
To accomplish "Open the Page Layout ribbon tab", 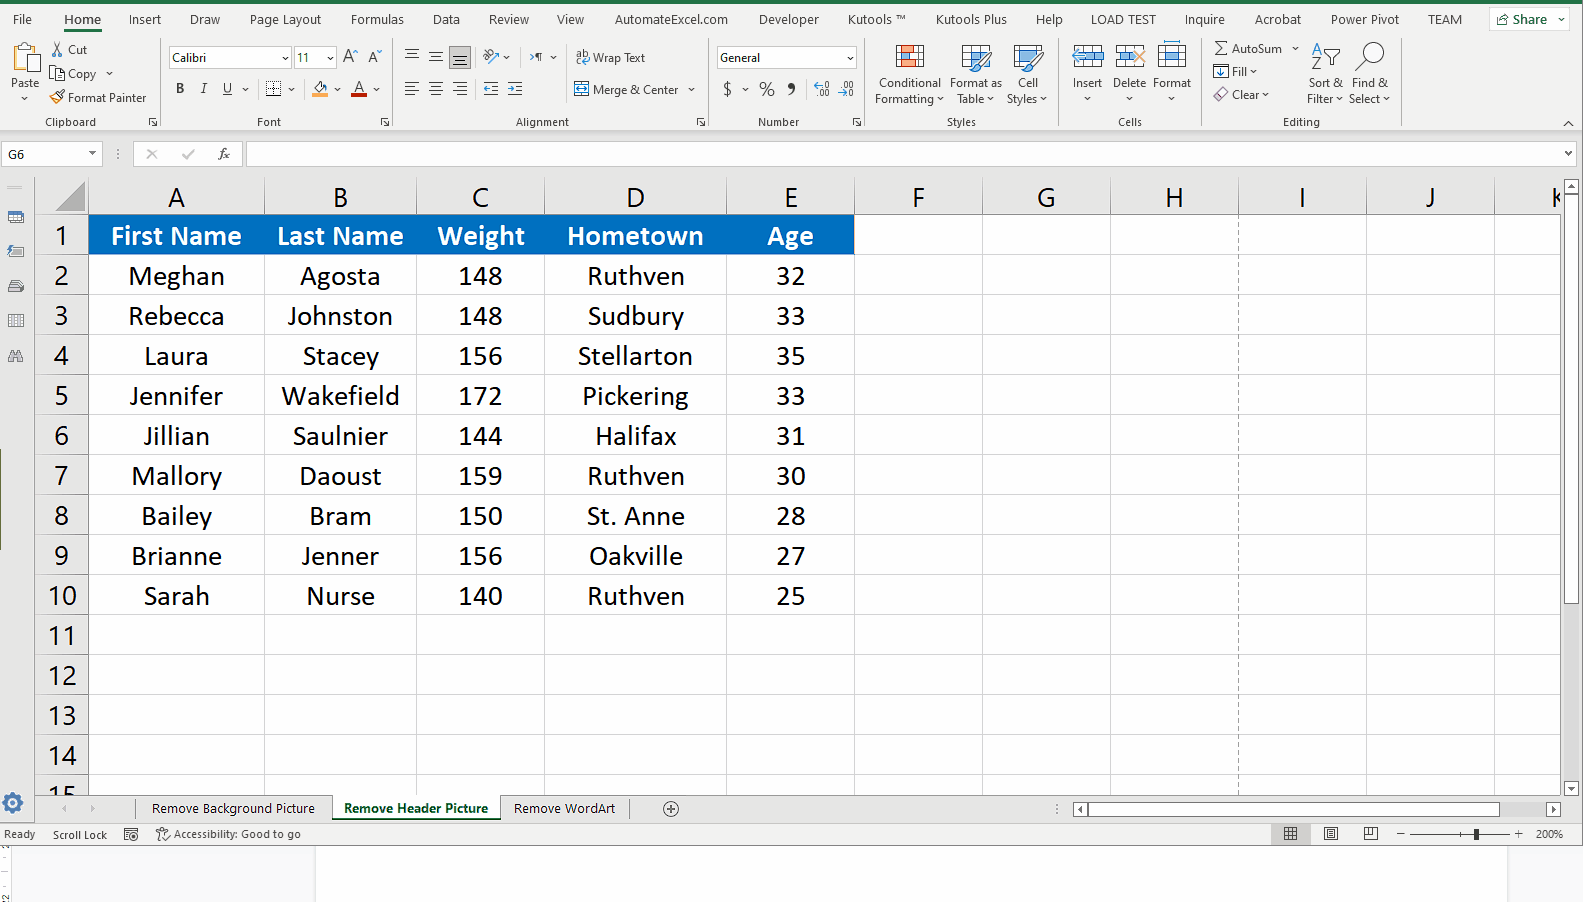I will (x=285, y=19).
